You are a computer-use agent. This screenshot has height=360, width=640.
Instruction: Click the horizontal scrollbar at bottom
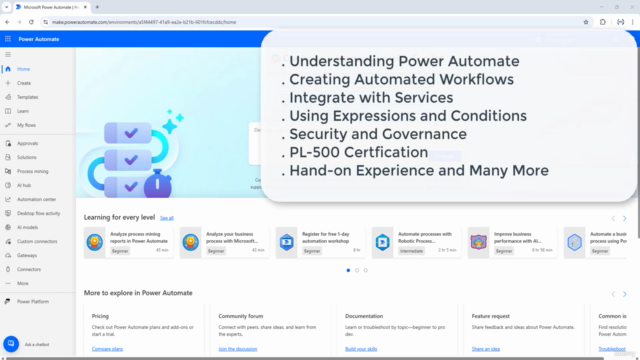(305, 358)
